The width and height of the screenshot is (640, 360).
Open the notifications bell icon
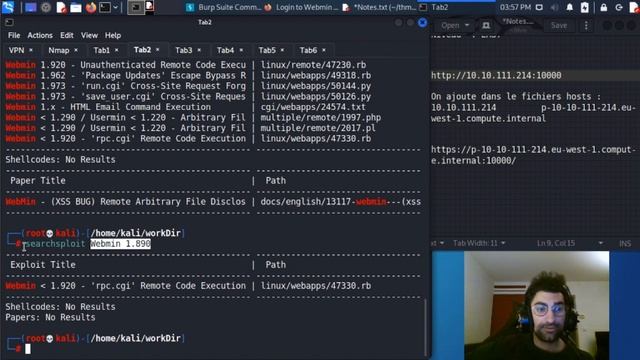569,7
